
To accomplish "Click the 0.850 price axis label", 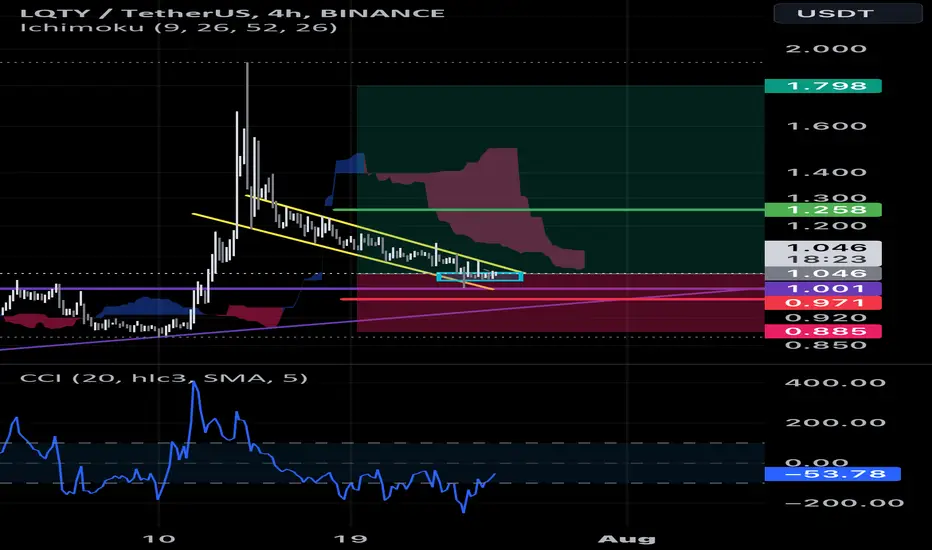I will [x=826, y=345].
